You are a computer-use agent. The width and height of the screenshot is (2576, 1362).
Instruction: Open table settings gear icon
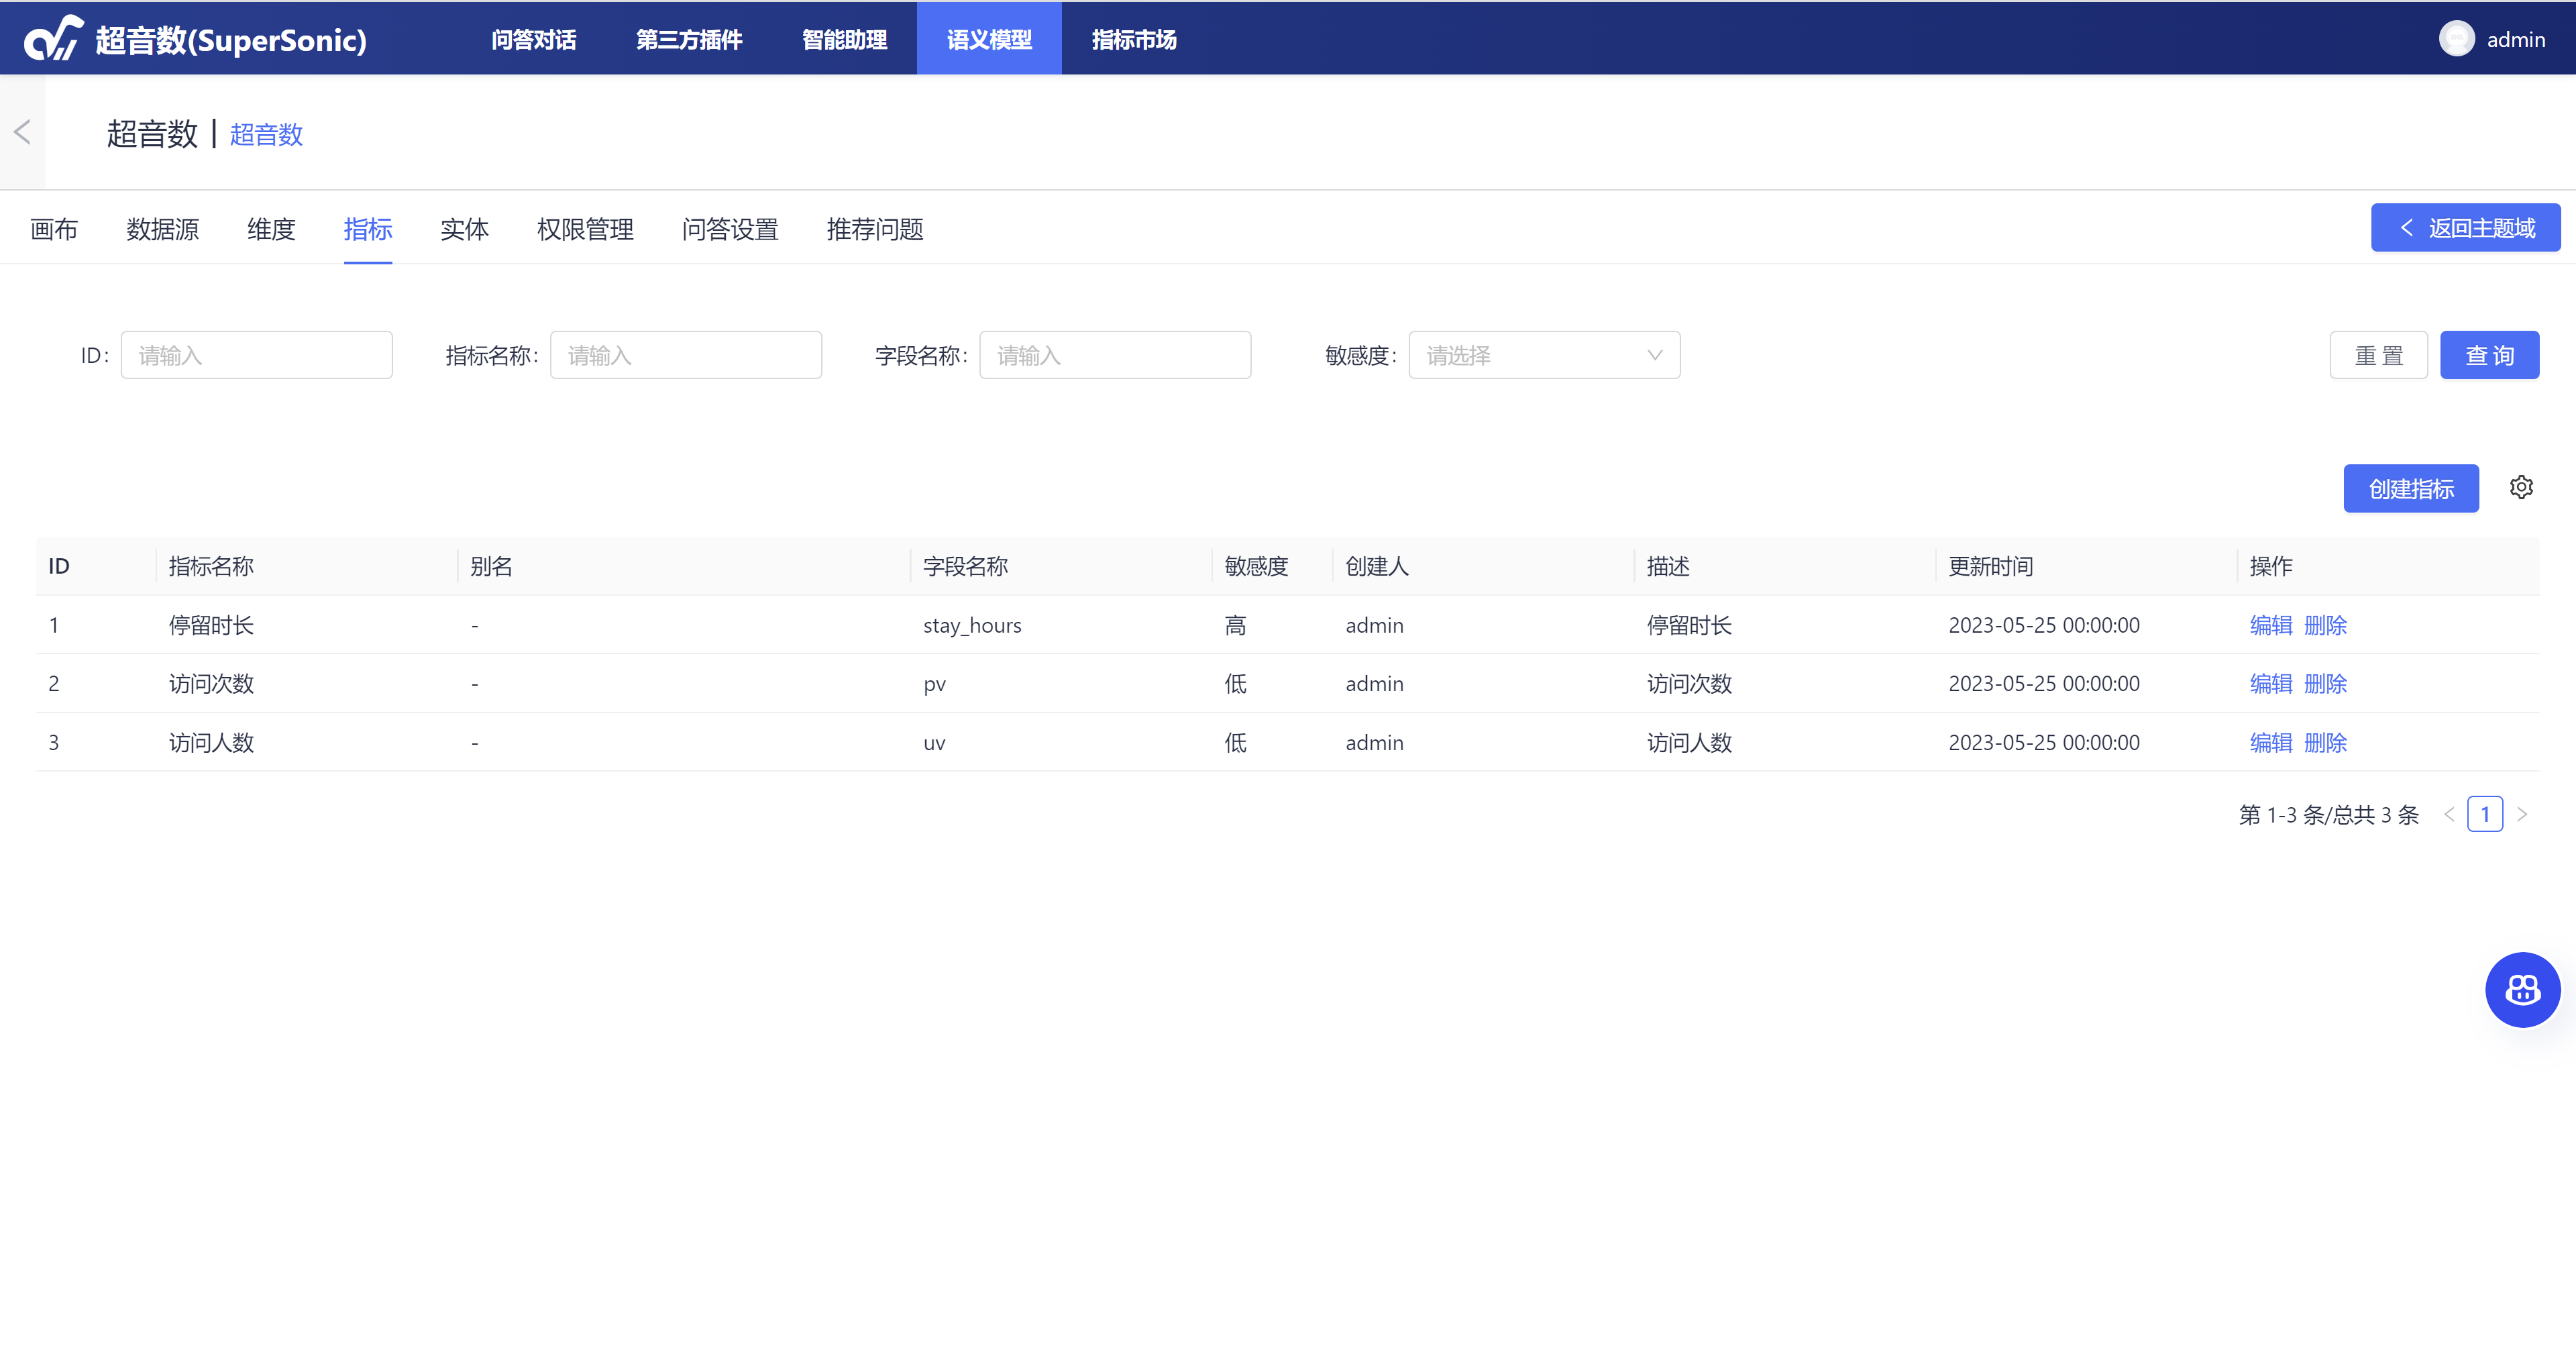coord(2521,487)
